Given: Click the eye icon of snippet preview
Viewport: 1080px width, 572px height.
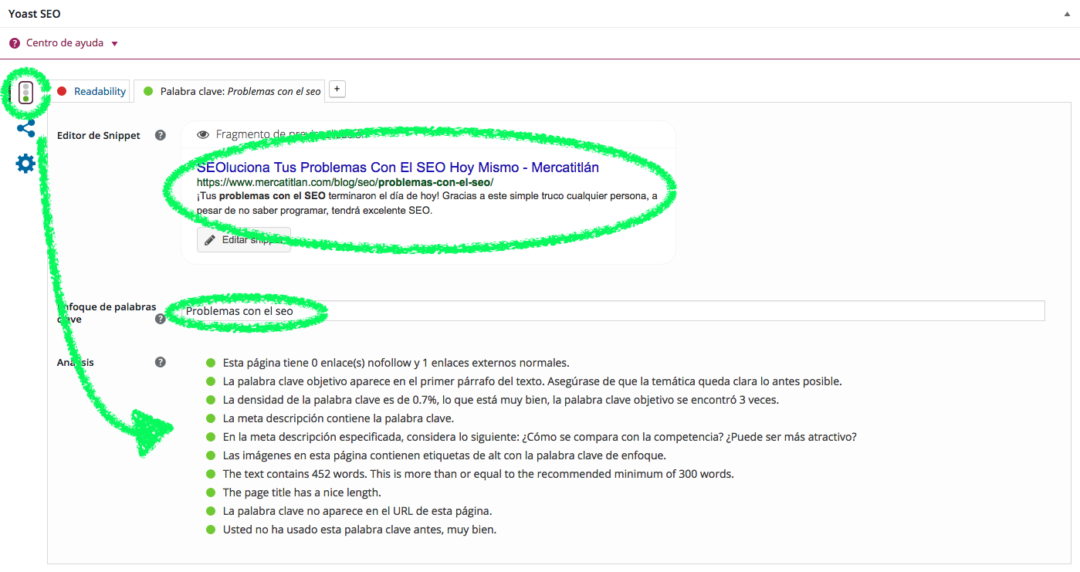Looking at the screenshot, I should [202, 134].
